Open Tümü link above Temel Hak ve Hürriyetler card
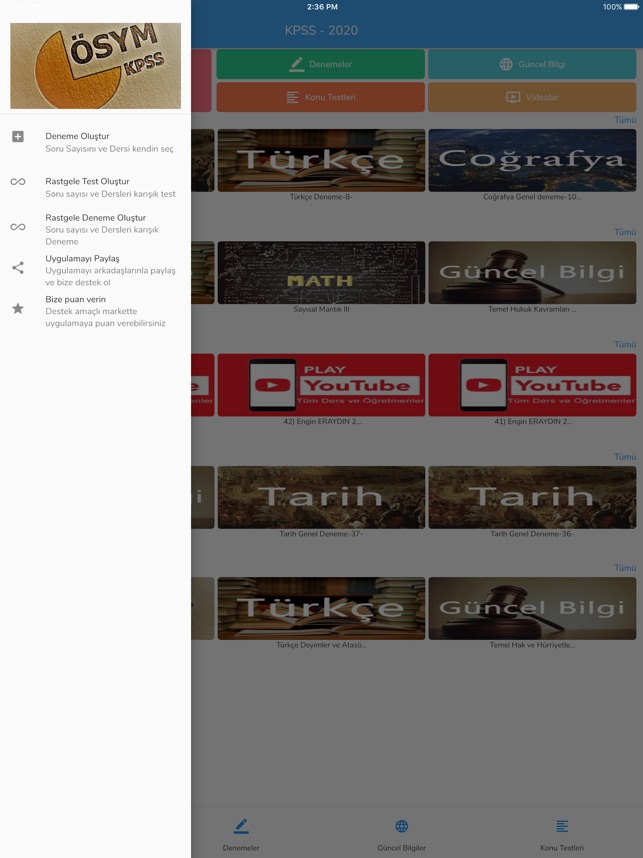 [625, 568]
